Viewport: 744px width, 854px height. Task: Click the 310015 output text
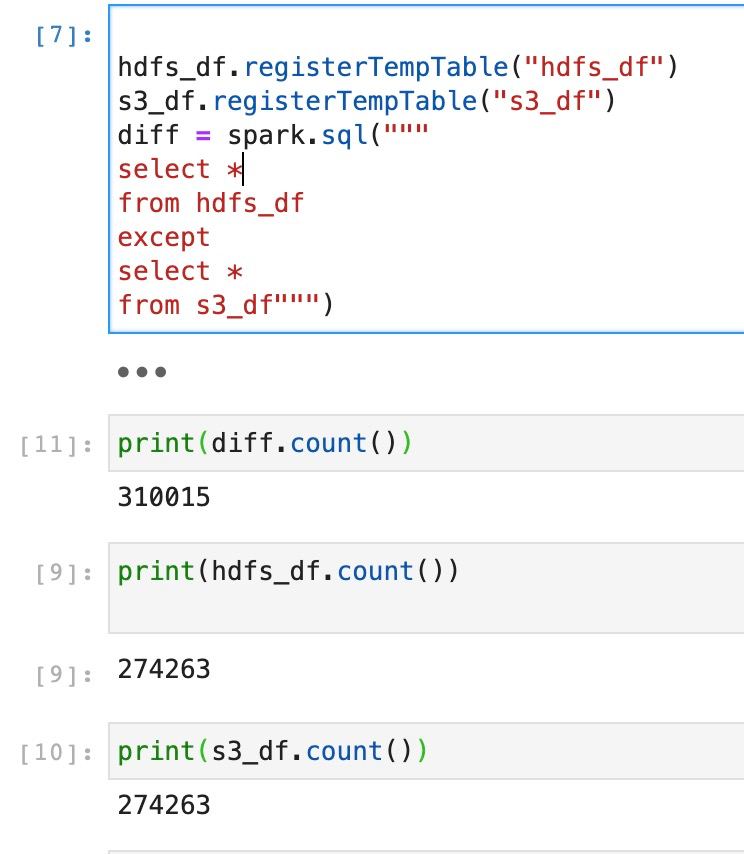pos(164,496)
